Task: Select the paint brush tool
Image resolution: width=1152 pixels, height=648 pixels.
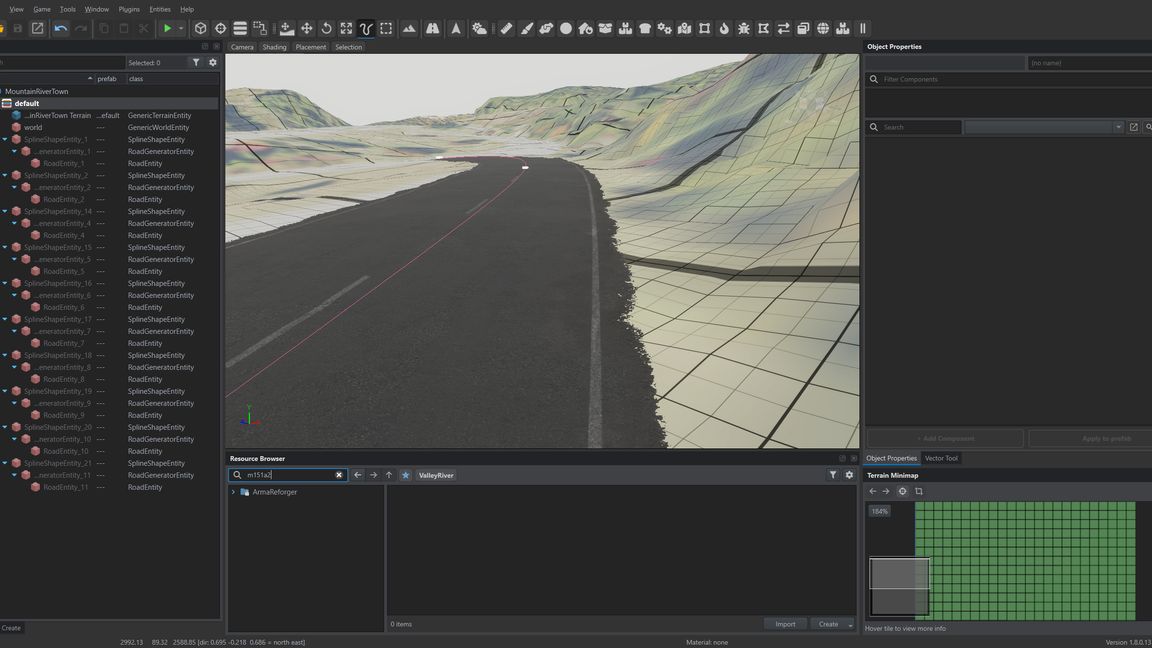Action: point(526,29)
